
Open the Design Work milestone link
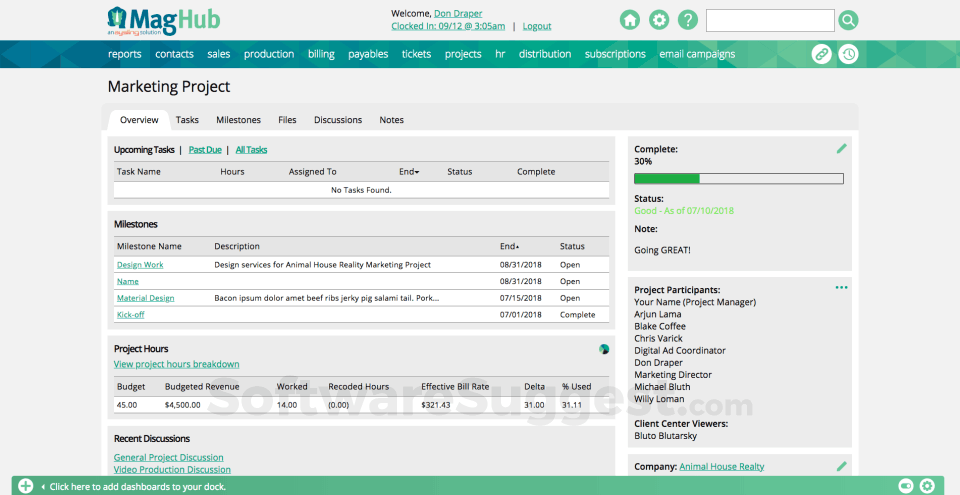click(139, 265)
